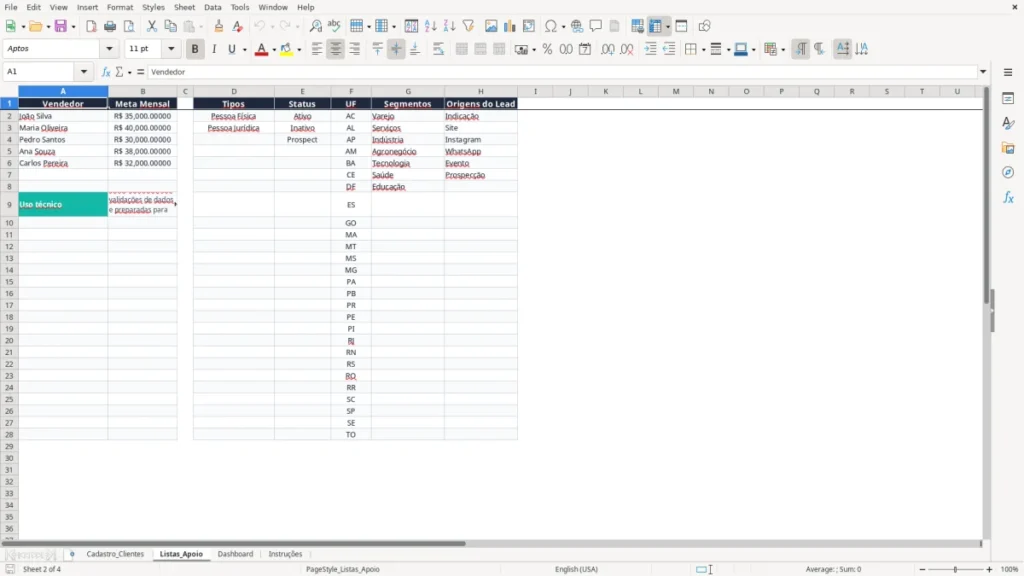Apply the red font color swatch
Screen dimensions: 1024x576
pyautogui.click(x=261, y=49)
